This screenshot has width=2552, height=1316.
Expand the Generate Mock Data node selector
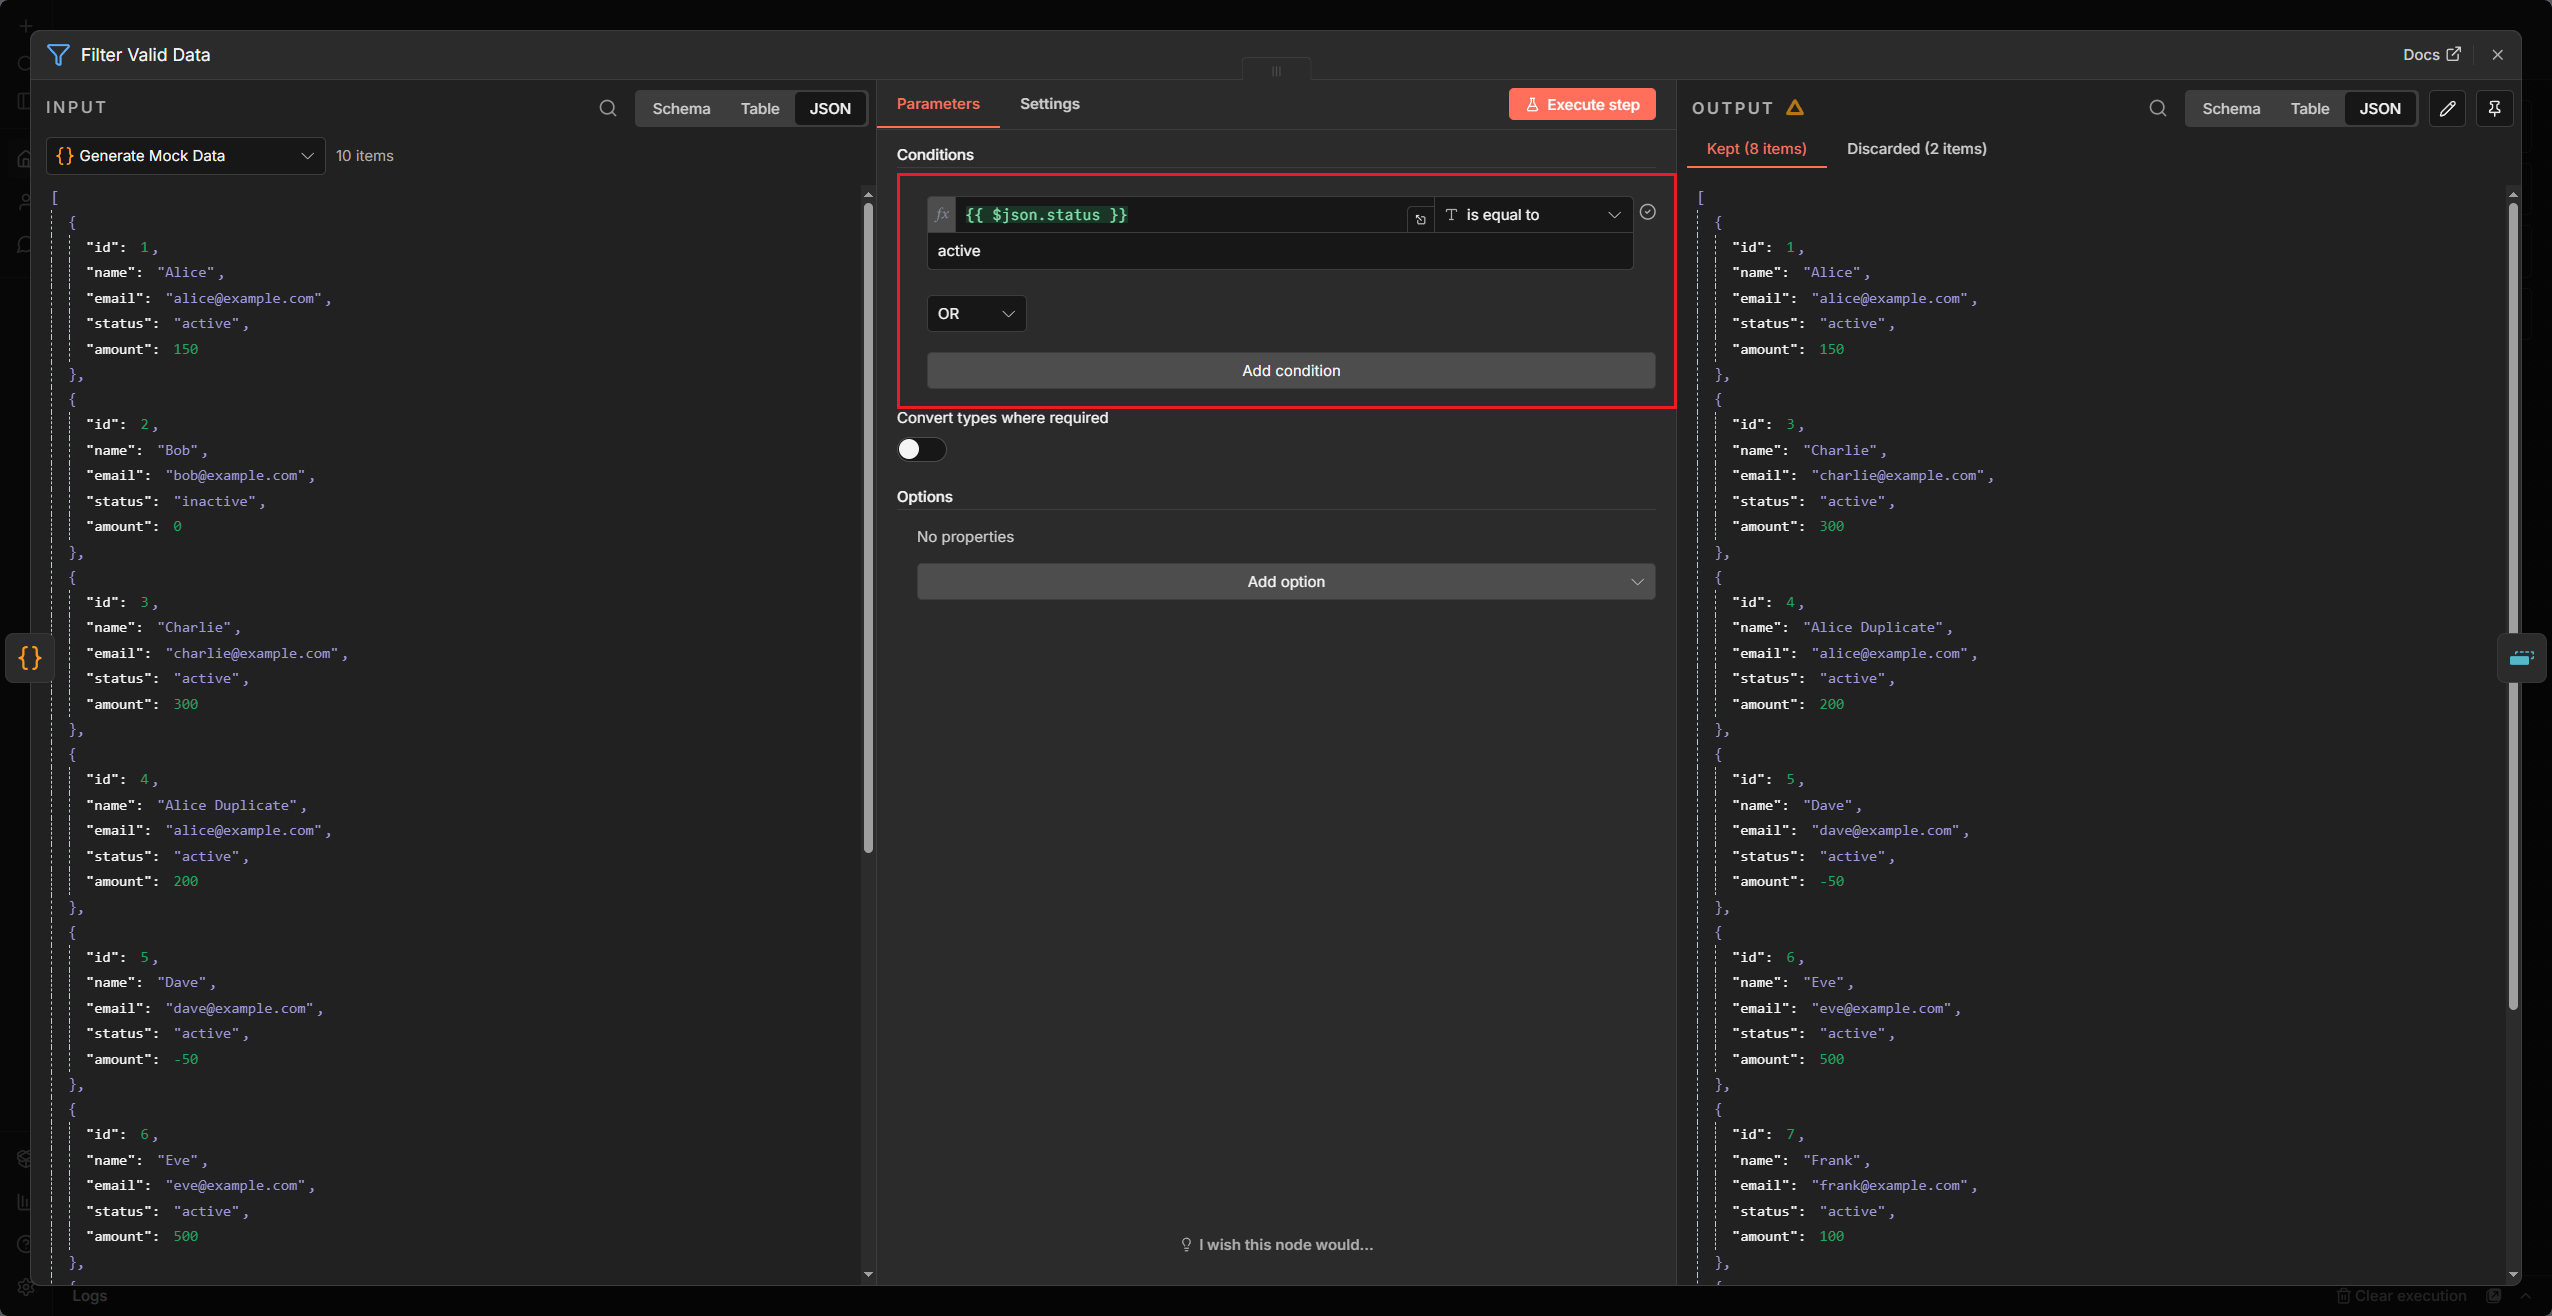tap(186, 156)
